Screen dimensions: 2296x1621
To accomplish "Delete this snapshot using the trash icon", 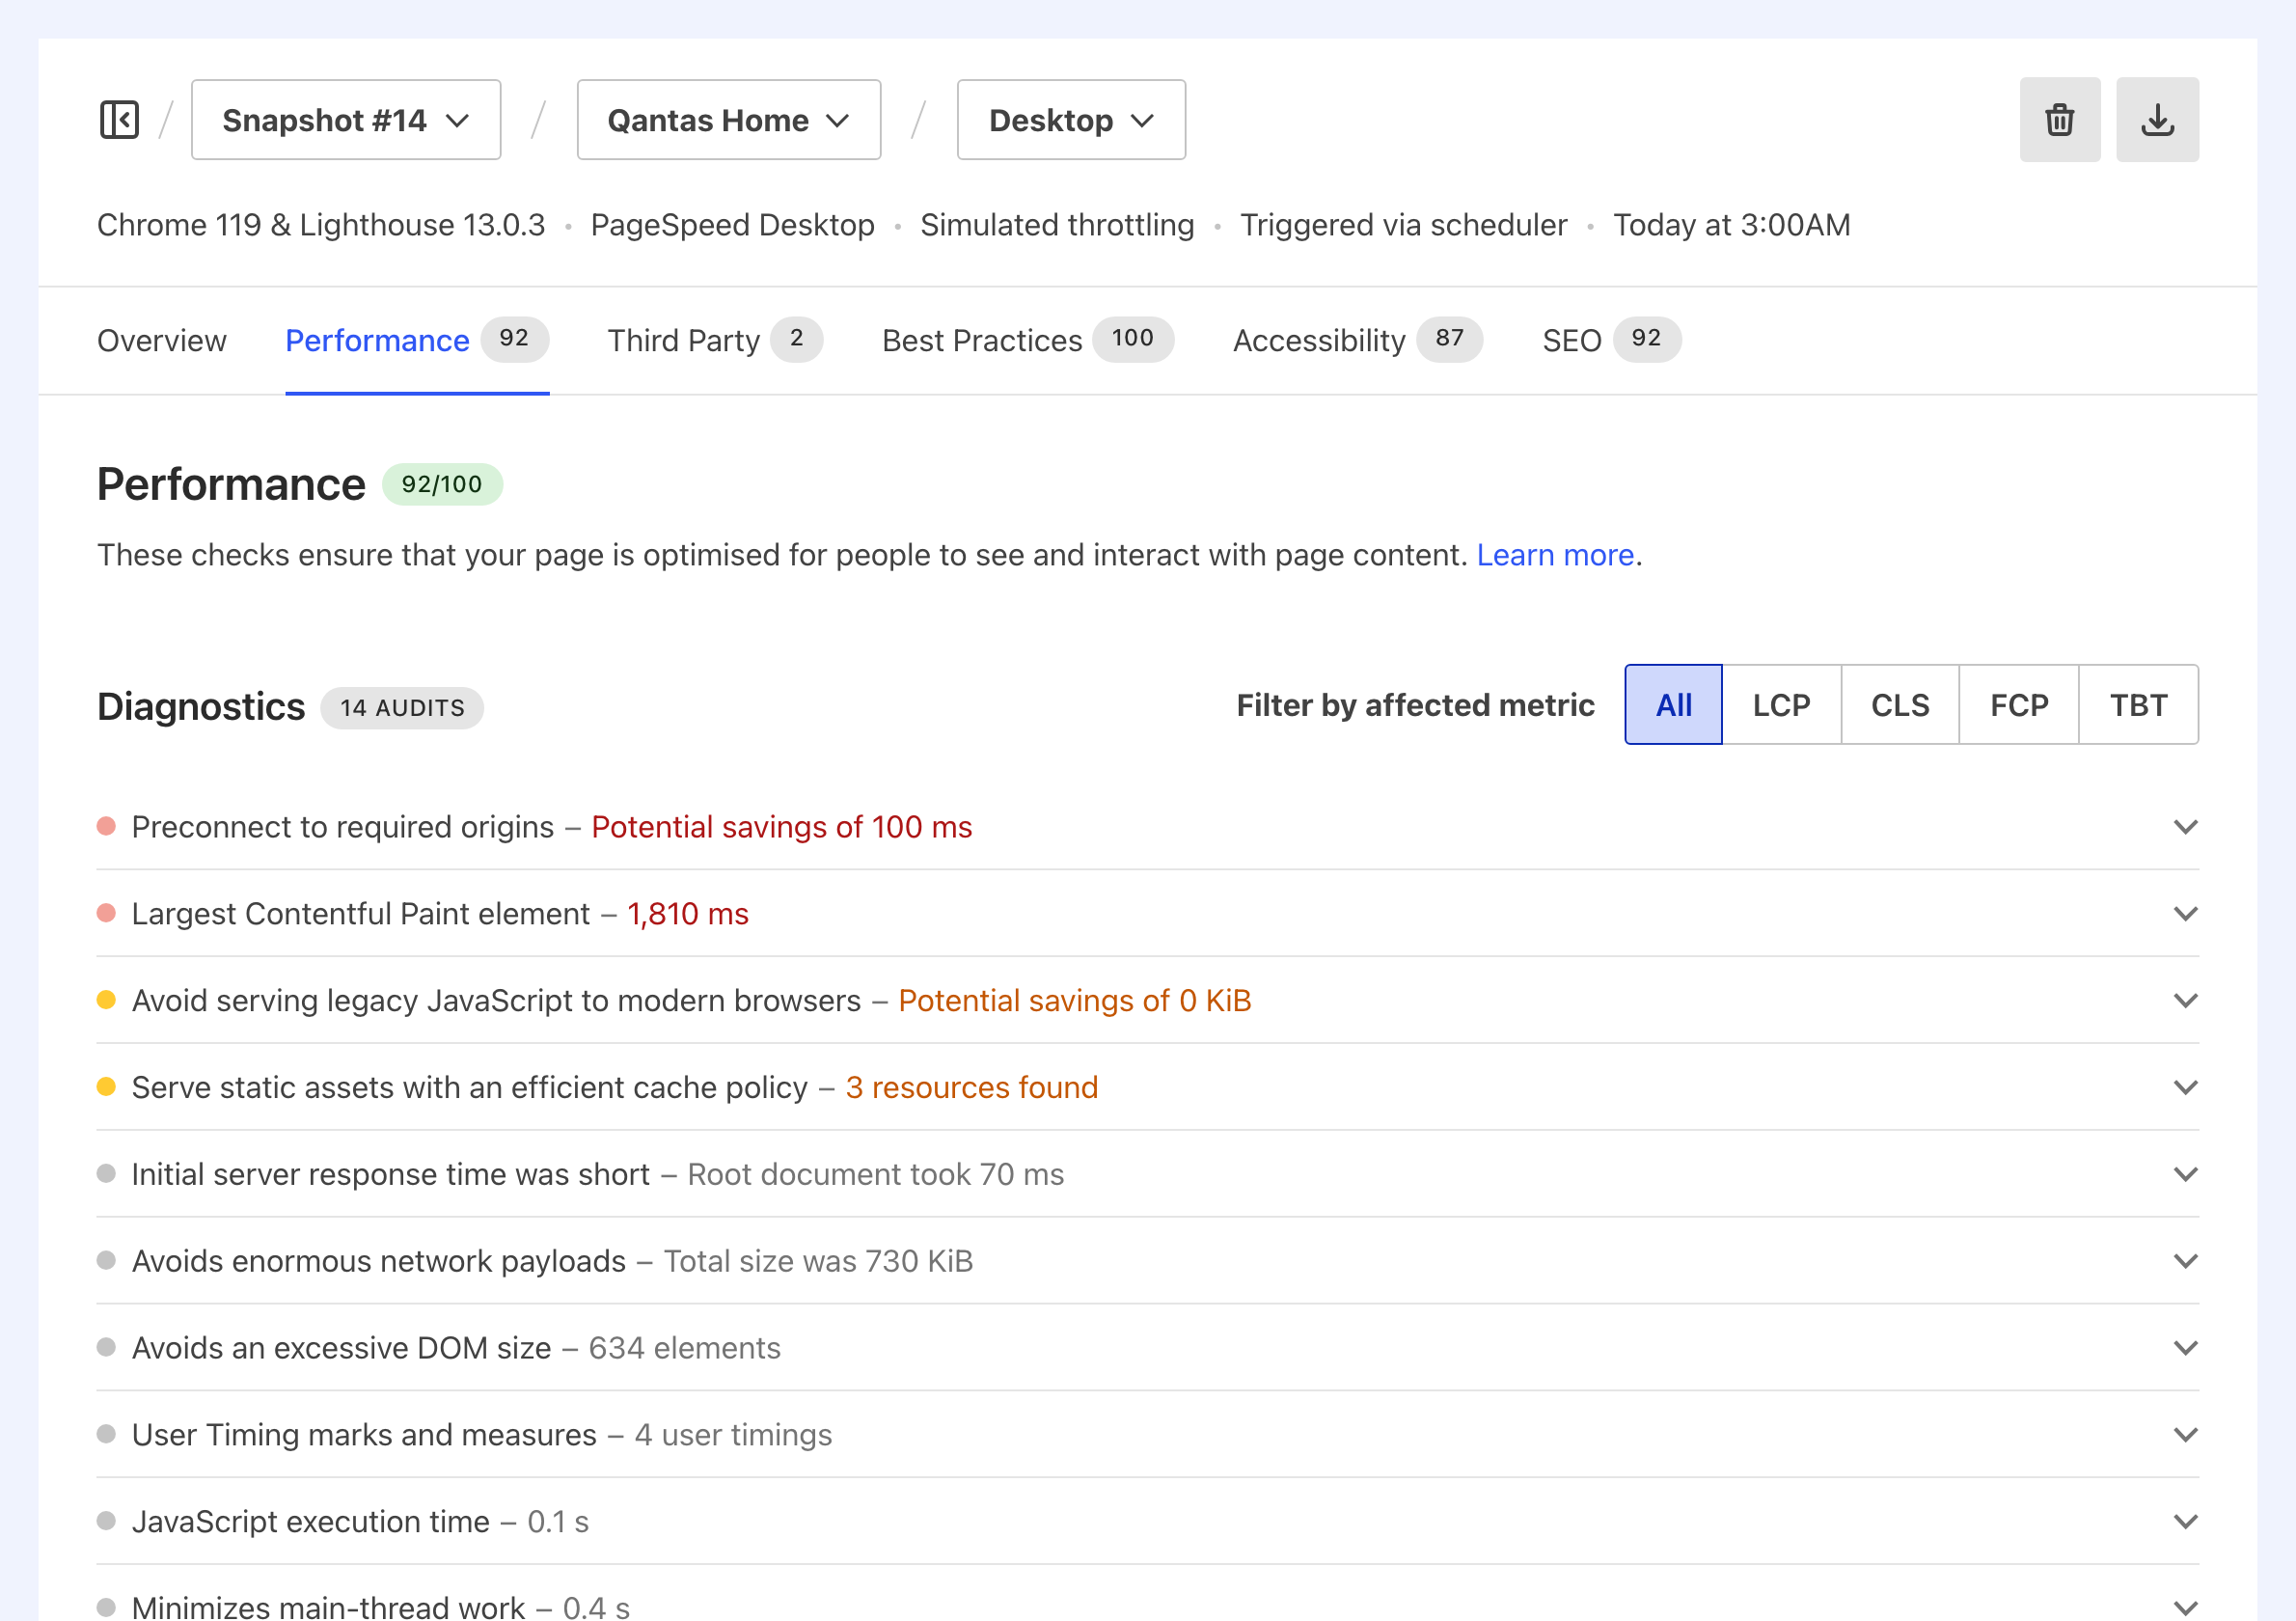I will [x=2060, y=119].
